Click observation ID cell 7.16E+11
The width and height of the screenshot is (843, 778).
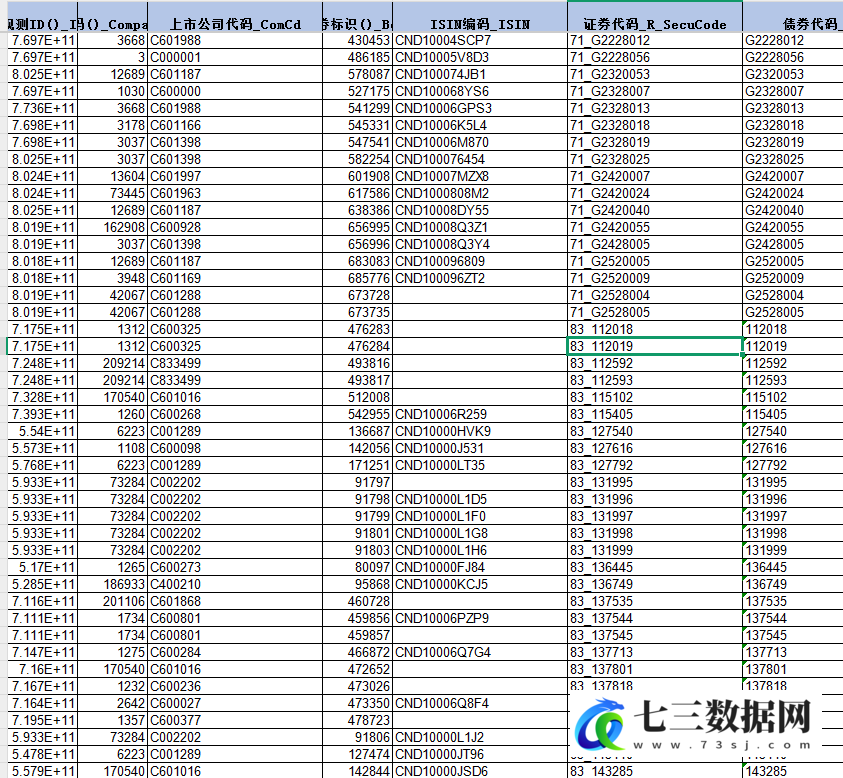[x=42, y=669]
